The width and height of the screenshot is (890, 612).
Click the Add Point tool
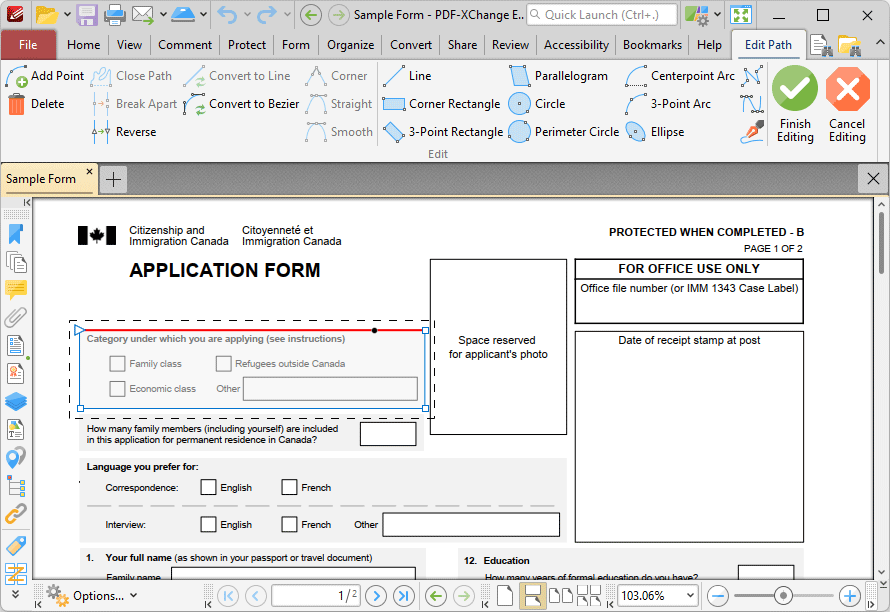(45, 76)
